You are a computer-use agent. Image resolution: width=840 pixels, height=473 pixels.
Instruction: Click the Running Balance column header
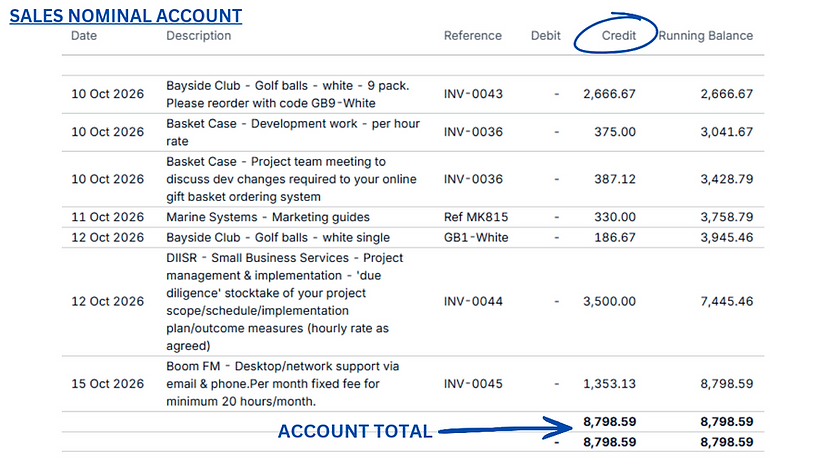pos(706,36)
